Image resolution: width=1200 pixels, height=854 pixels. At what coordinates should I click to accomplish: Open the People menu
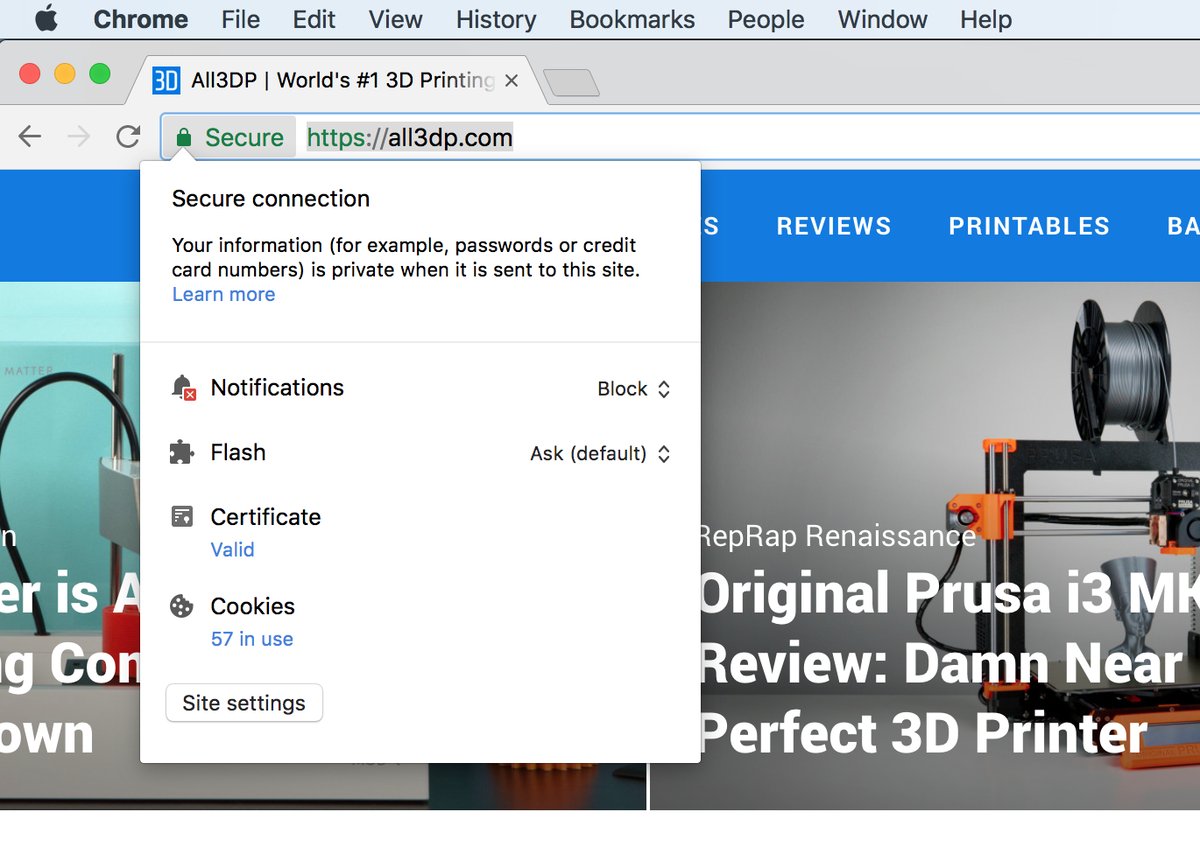pyautogui.click(x=766, y=19)
